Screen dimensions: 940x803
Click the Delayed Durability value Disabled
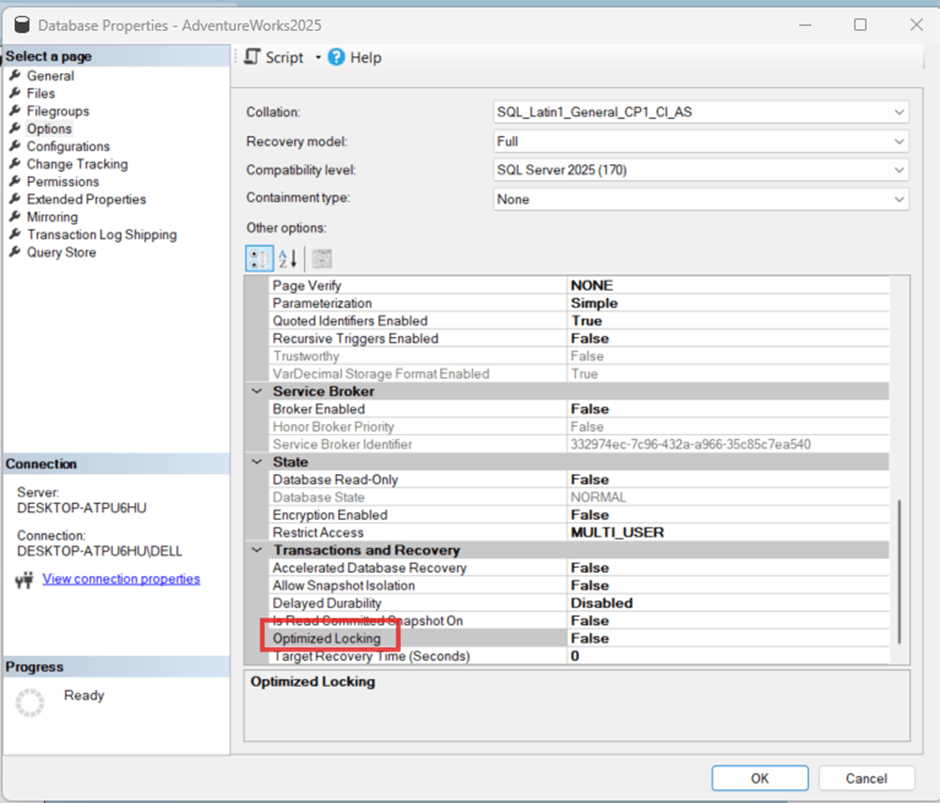(x=602, y=603)
